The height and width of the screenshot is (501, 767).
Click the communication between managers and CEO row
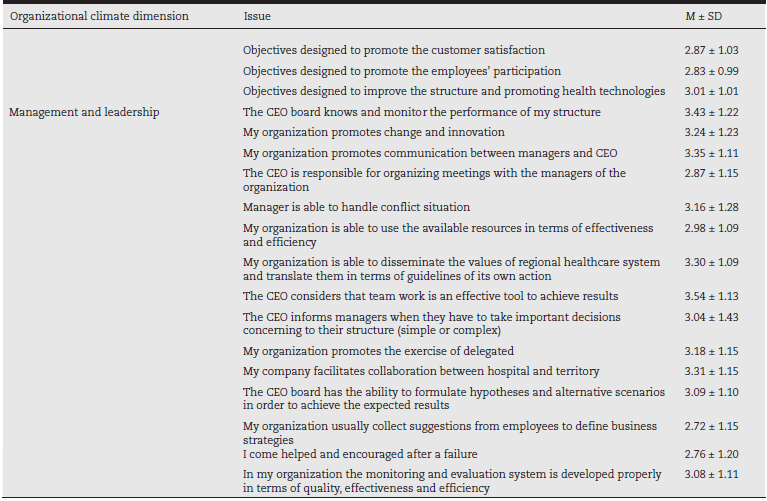430,153
